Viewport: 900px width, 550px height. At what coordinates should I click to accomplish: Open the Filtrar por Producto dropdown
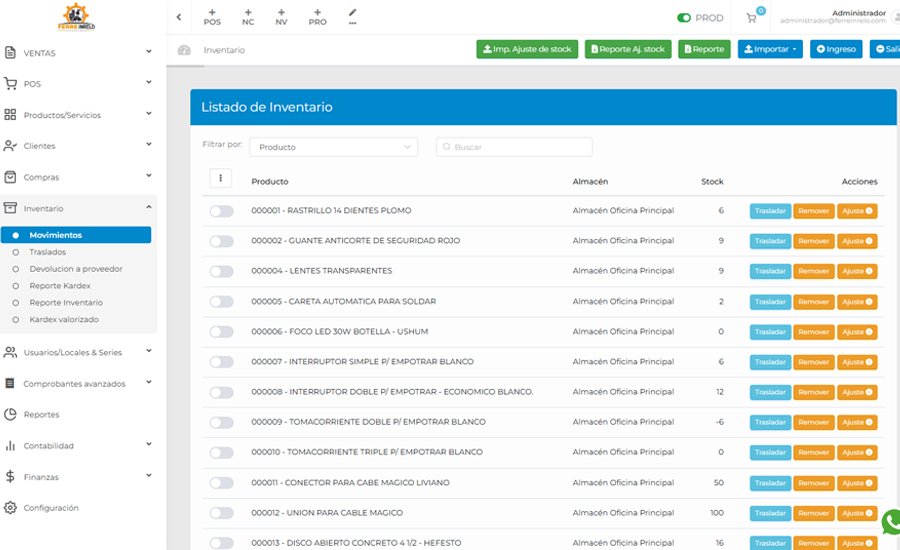coord(333,147)
